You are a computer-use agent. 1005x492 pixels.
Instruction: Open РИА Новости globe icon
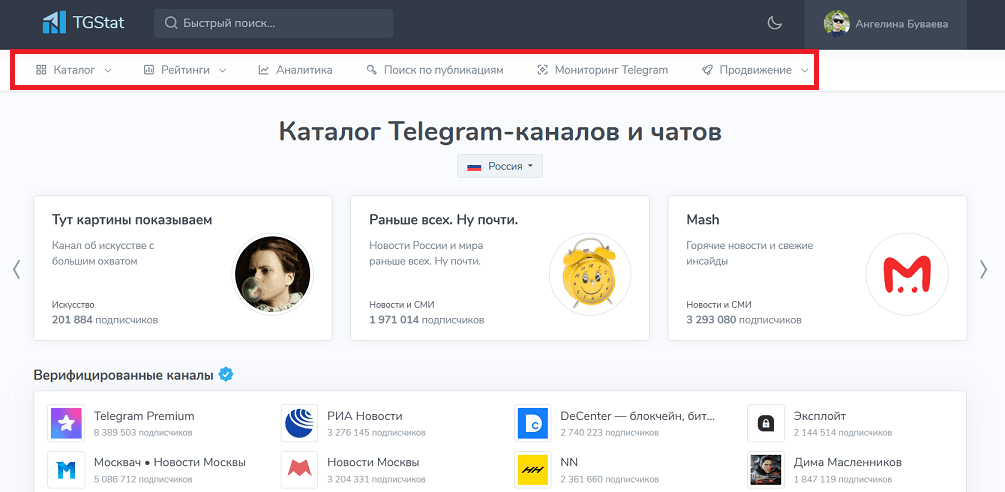pyautogui.click(x=299, y=423)
